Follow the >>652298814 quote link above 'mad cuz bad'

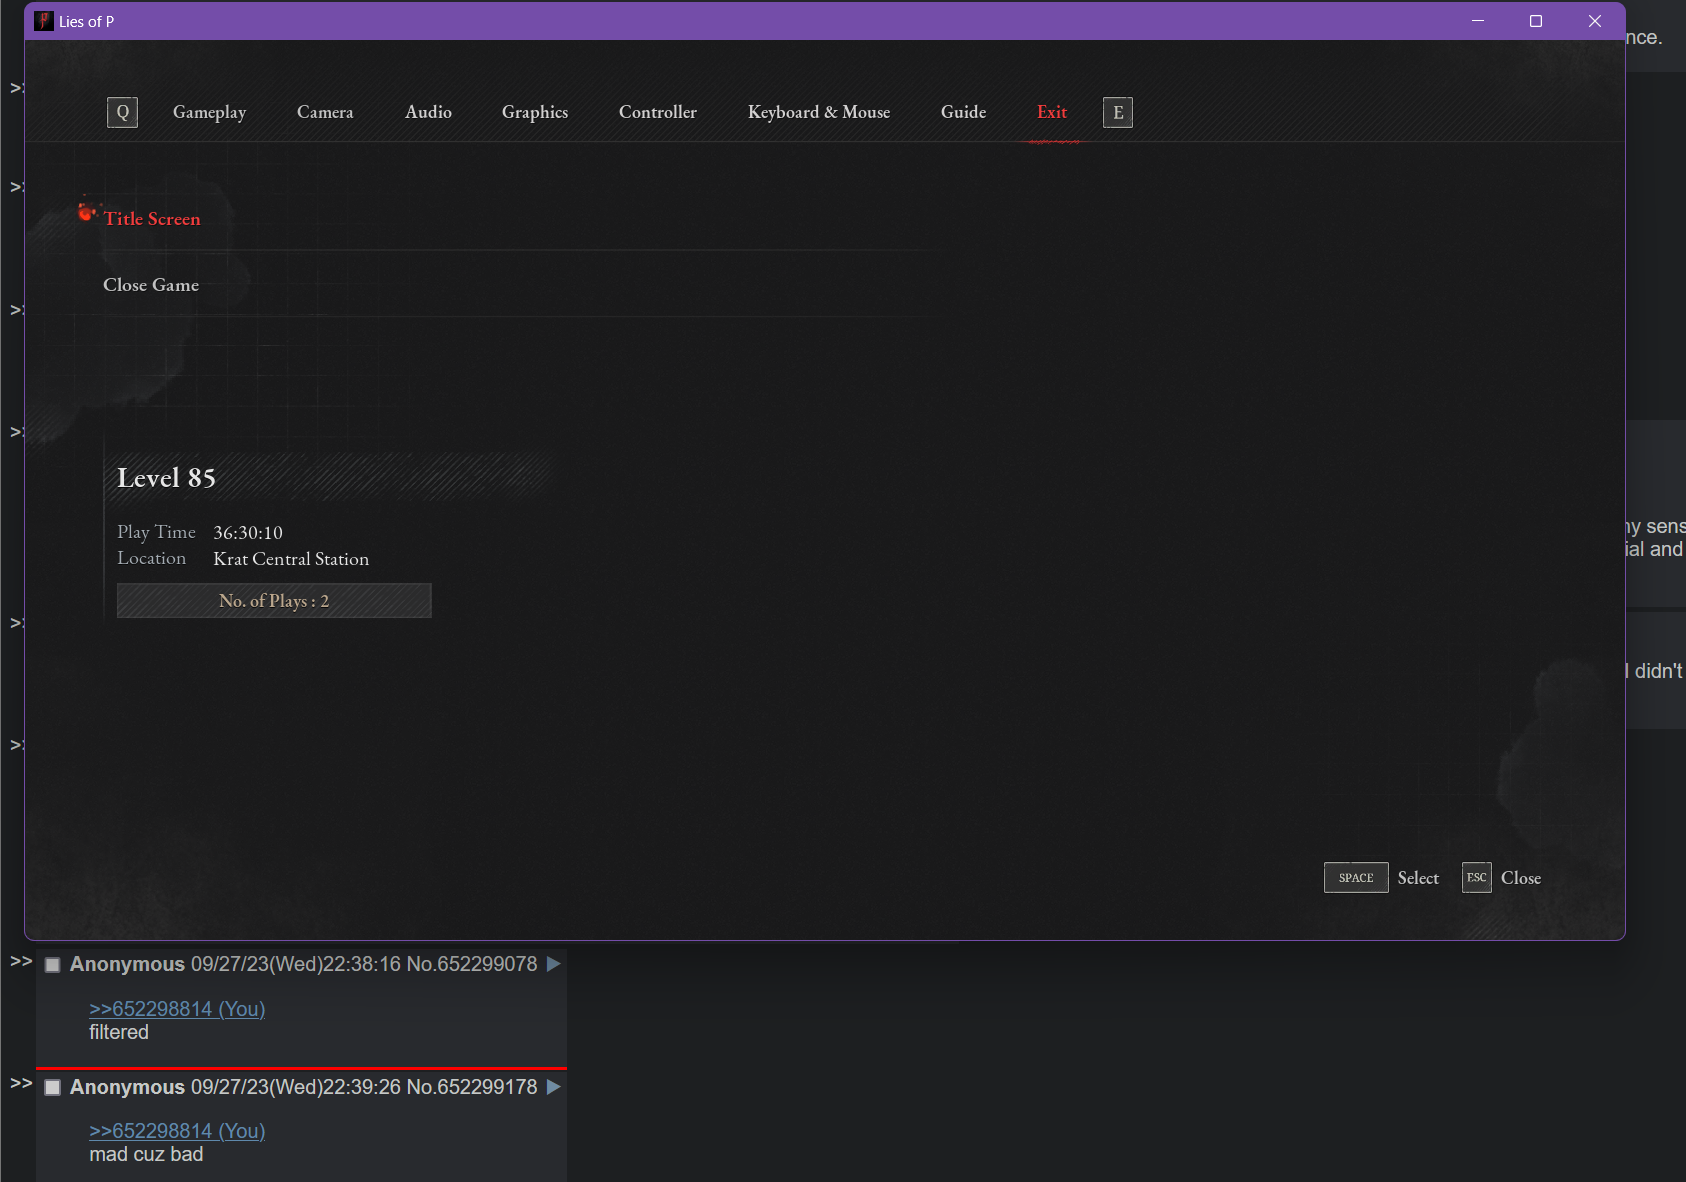[x=177, y=1131]
